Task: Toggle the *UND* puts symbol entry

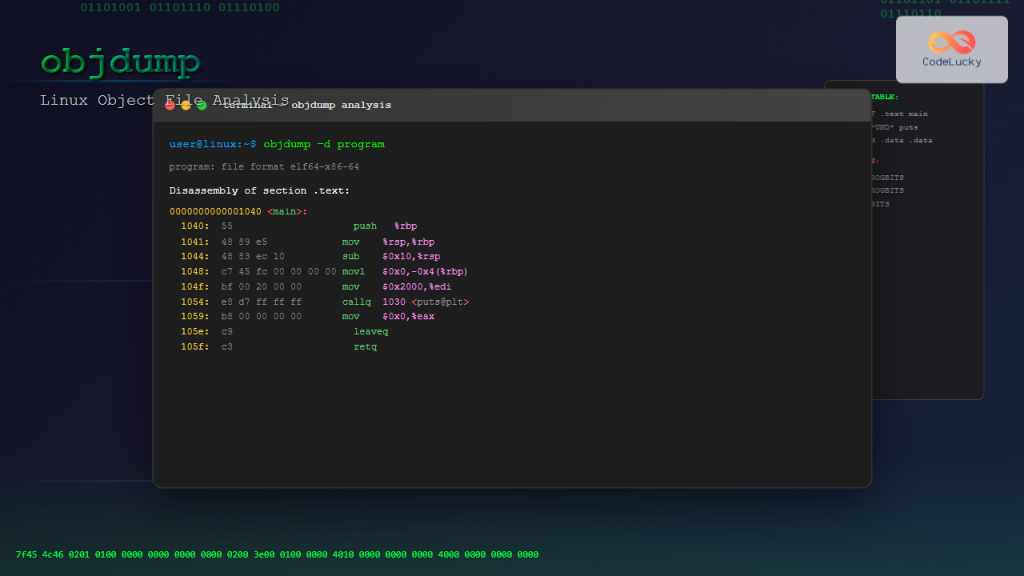Action: (896, 127)
